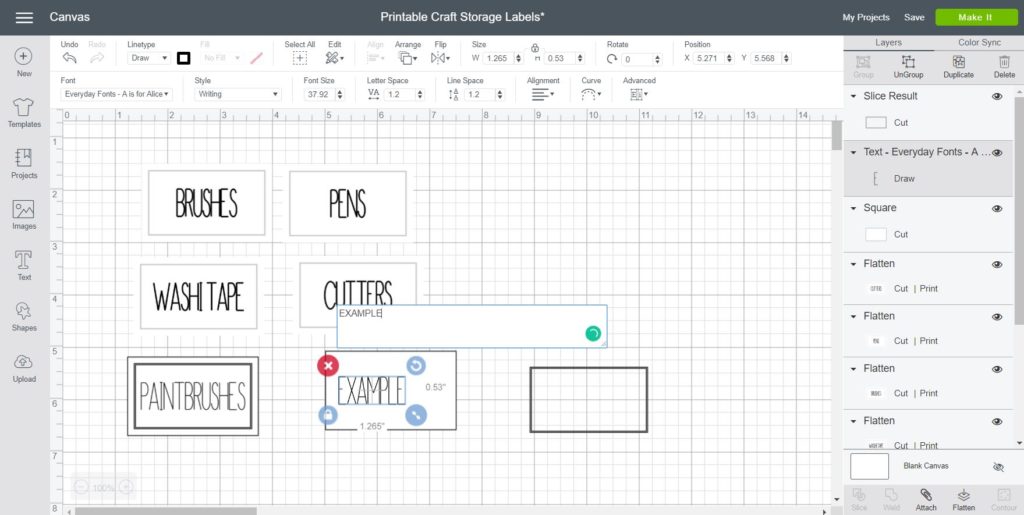This screenshot has width=1024, height=515.
Task: Select the Shapes tool
Action: click(24, 316)
